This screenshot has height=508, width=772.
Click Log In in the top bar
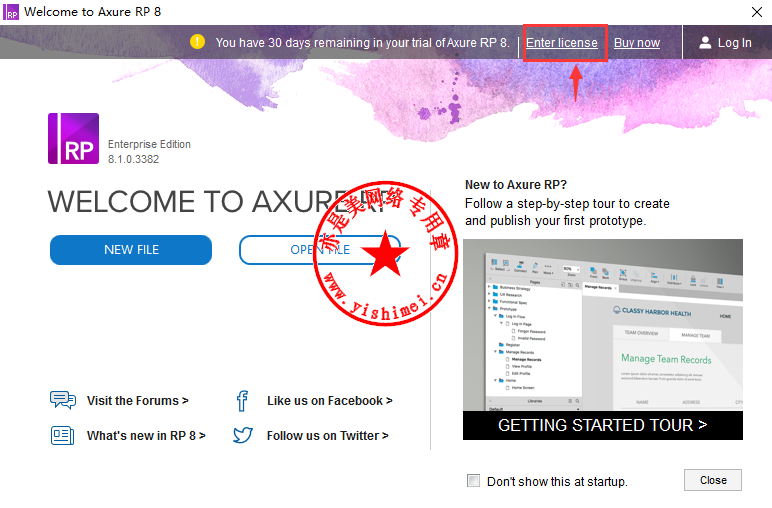734,43
